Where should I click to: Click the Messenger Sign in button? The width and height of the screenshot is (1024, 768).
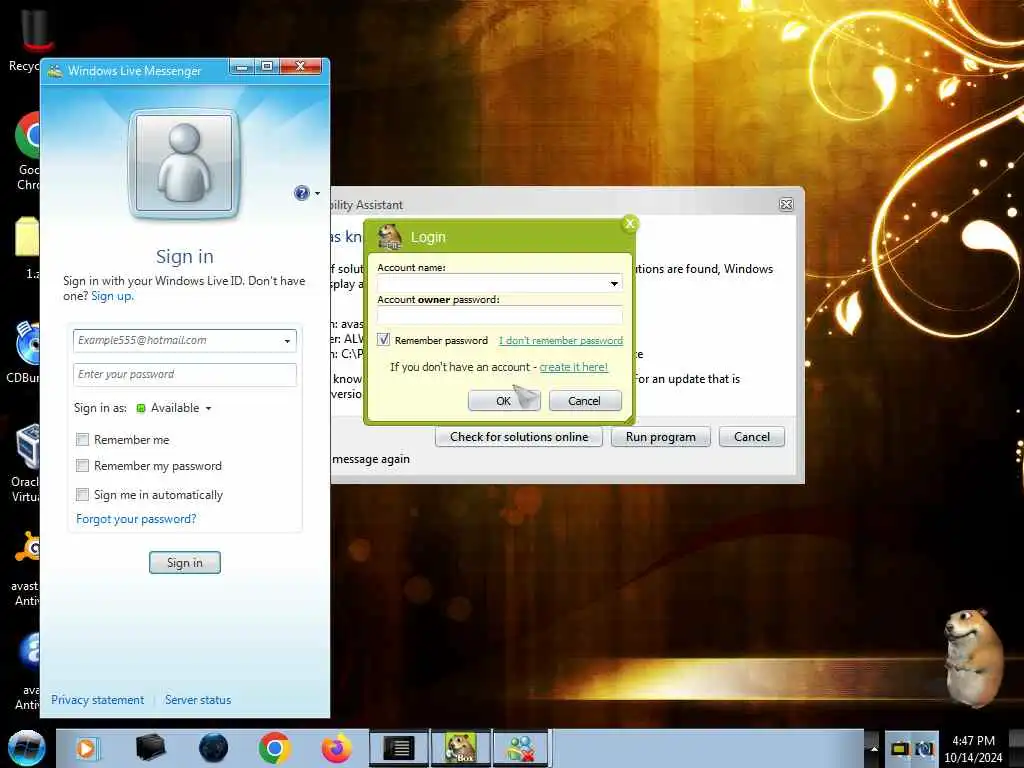pos(185,562)
